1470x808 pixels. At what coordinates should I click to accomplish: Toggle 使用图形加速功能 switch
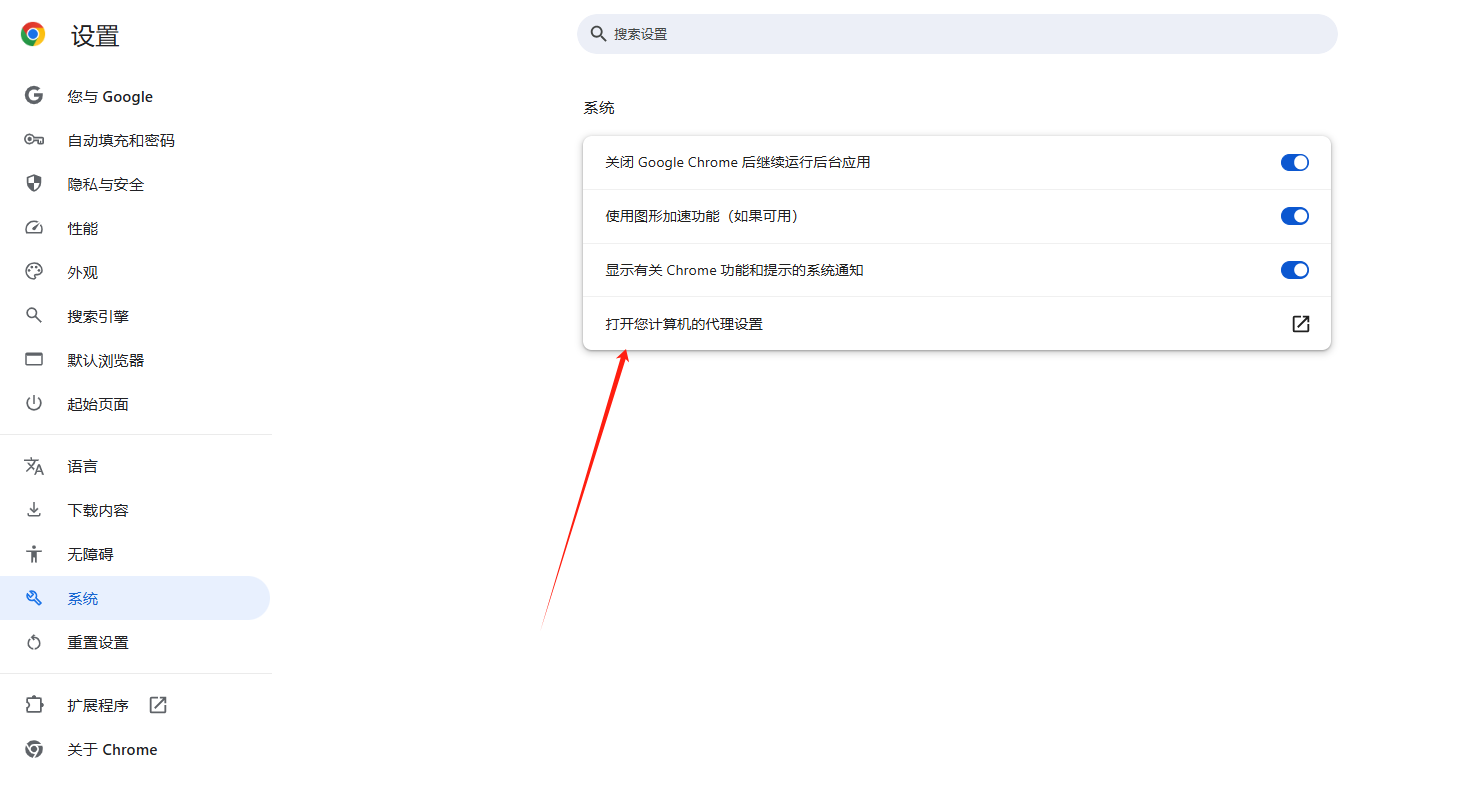1295,216
